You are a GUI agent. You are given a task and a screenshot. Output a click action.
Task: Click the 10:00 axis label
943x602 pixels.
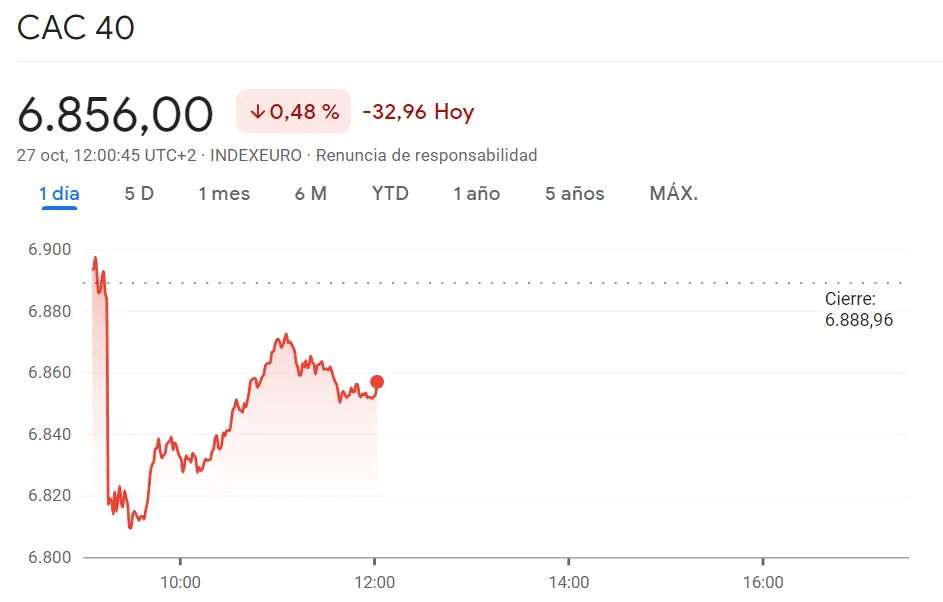tap(181, 580)
